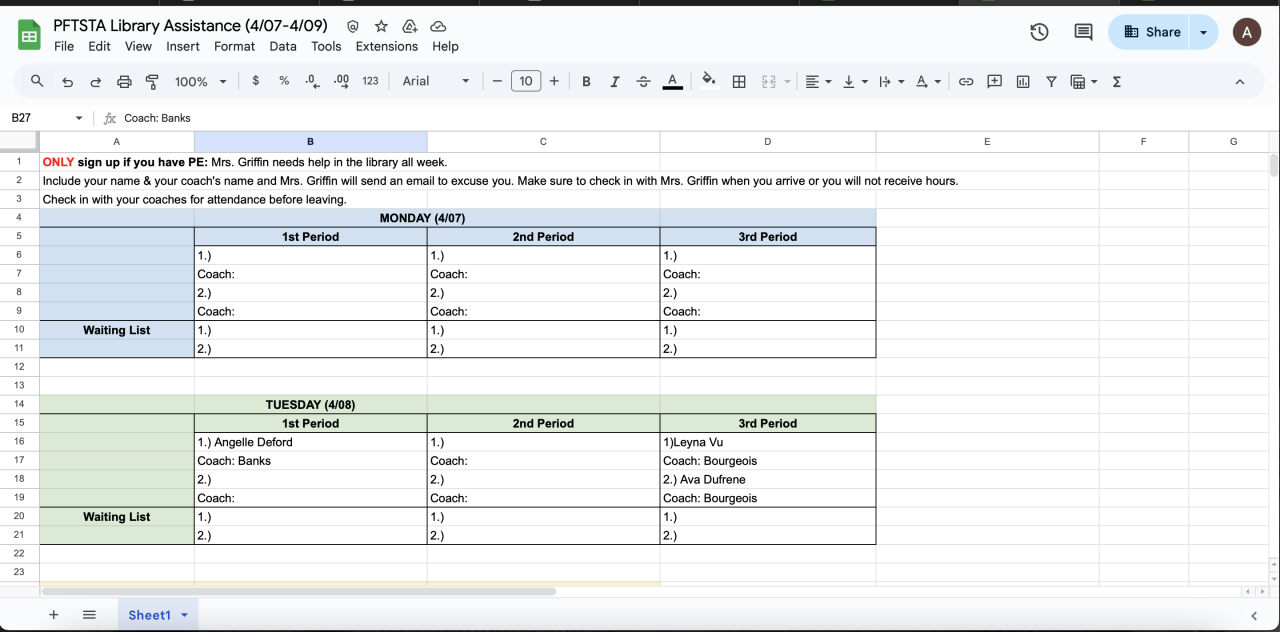This screenshot has width=1280, height=632.
Task: Click the search the menus magnifier icon
Action: point(37,81)
